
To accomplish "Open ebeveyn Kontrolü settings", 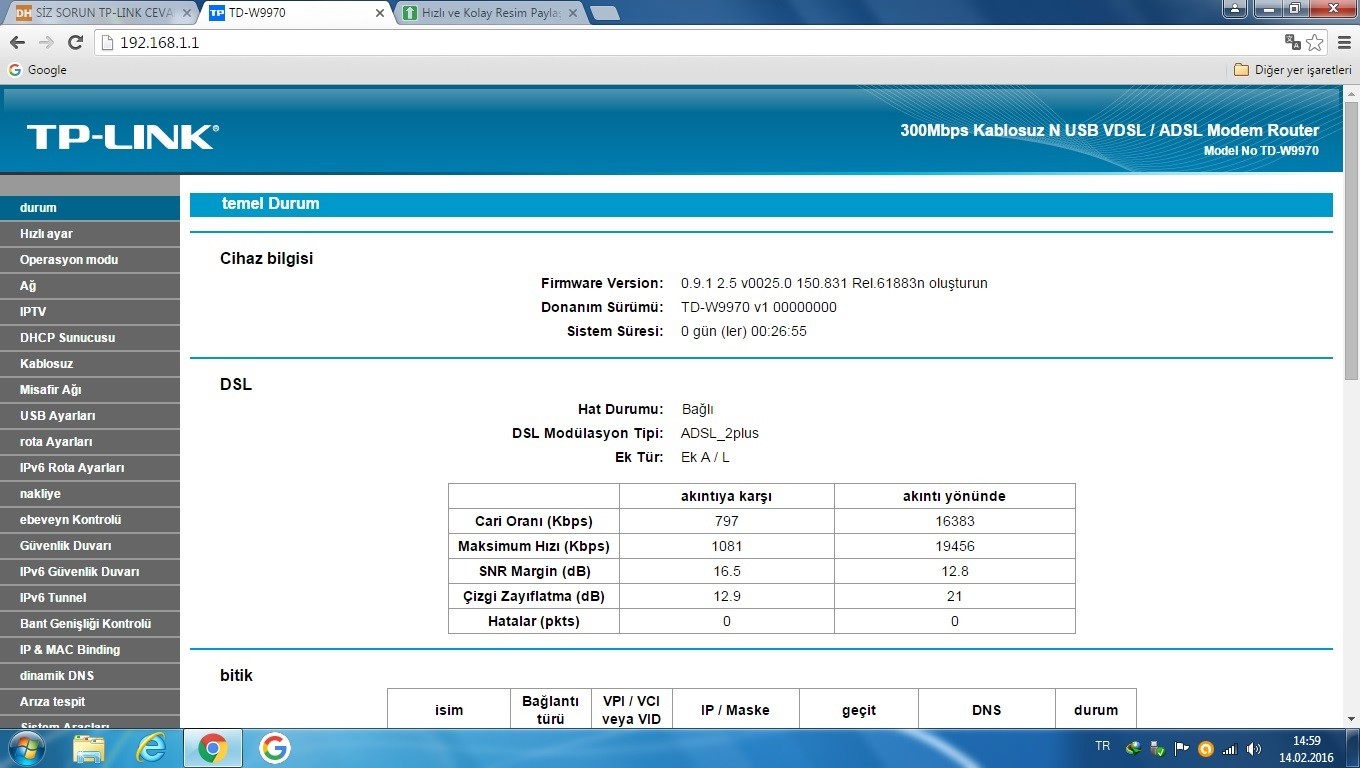I will (x=90, y=519).
